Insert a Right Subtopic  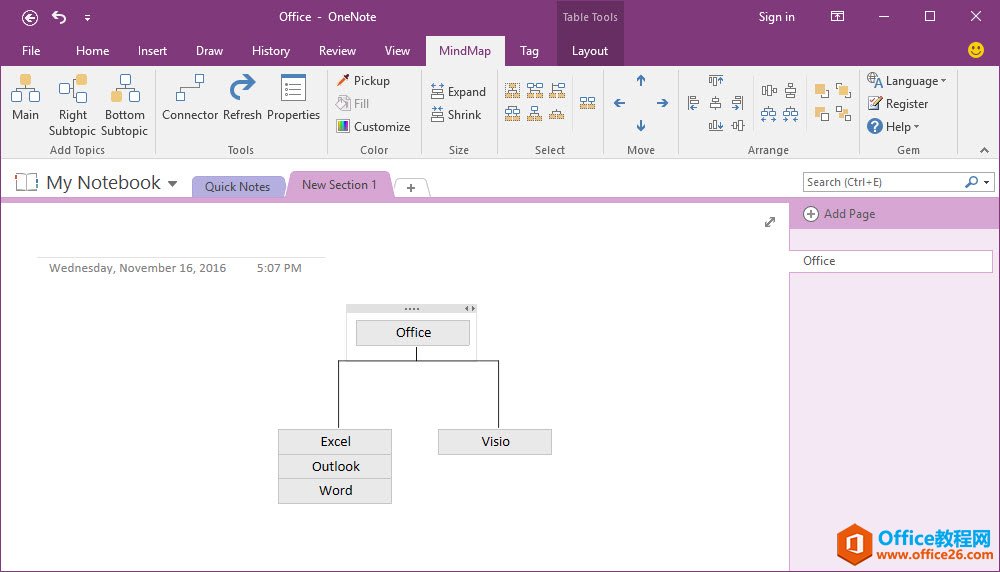click(x=72, y=105)
